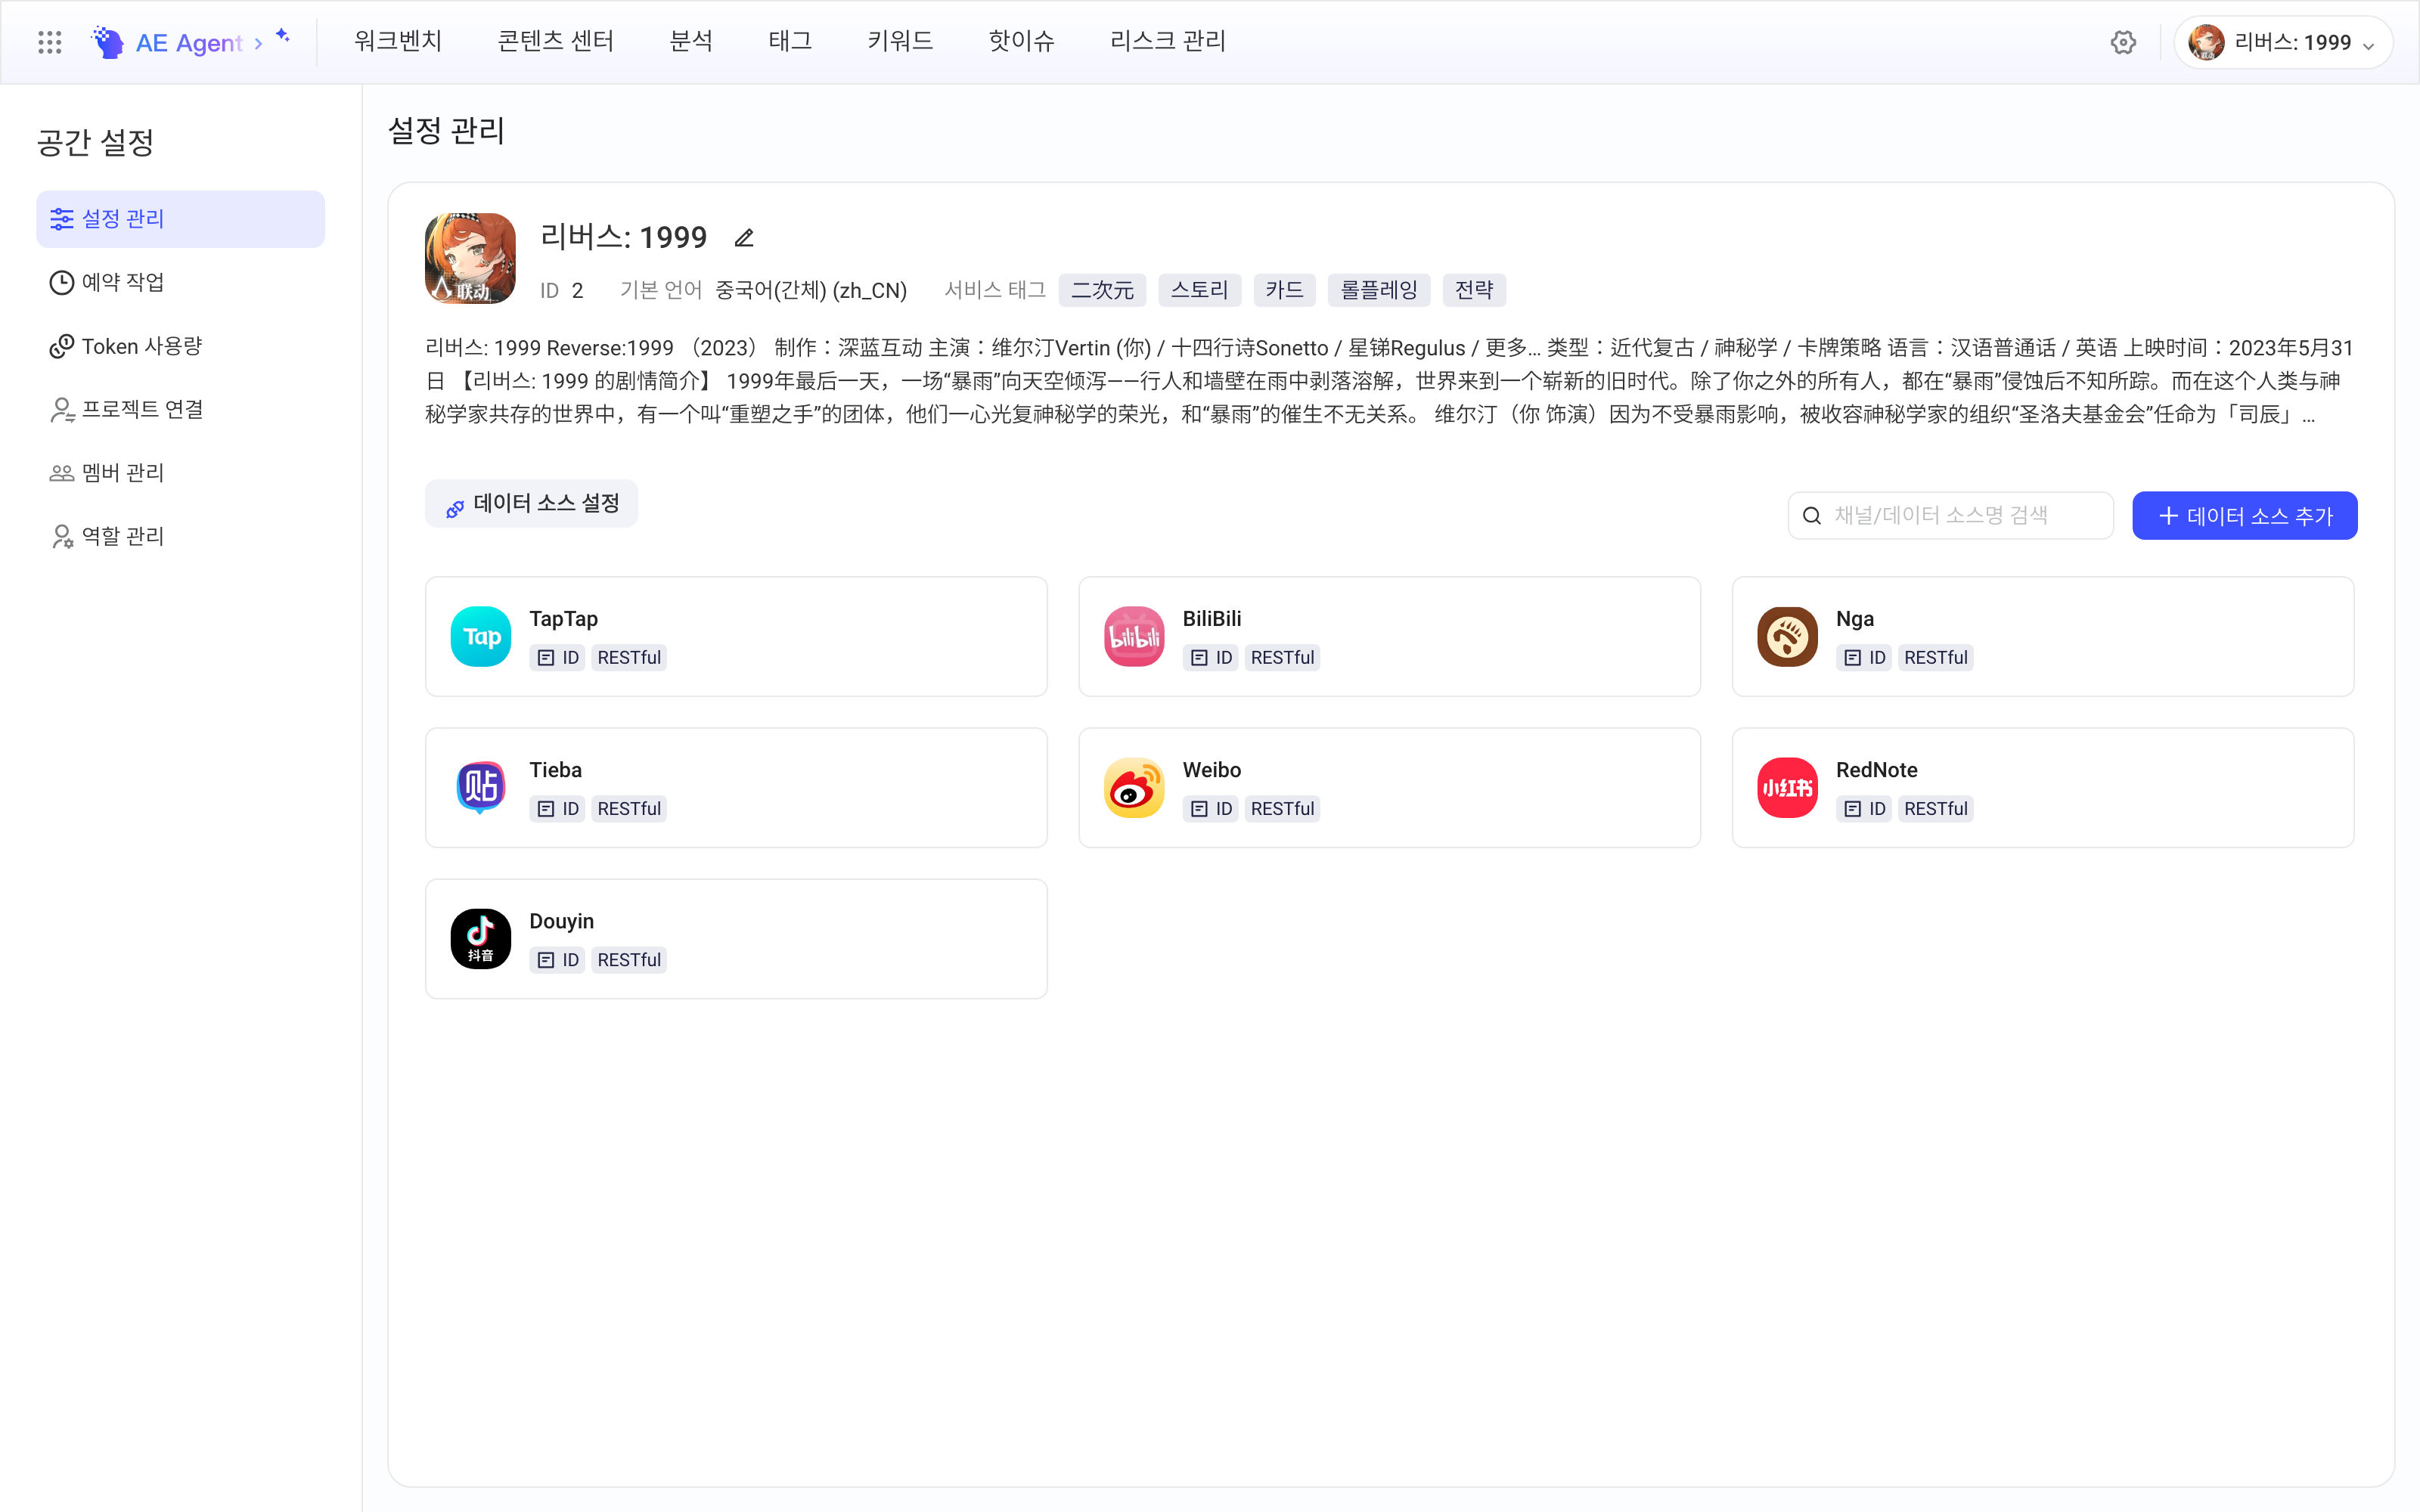The image size is (2420, 1512).
Task: Switch to 태그 in top navigation
Action: 790,41
